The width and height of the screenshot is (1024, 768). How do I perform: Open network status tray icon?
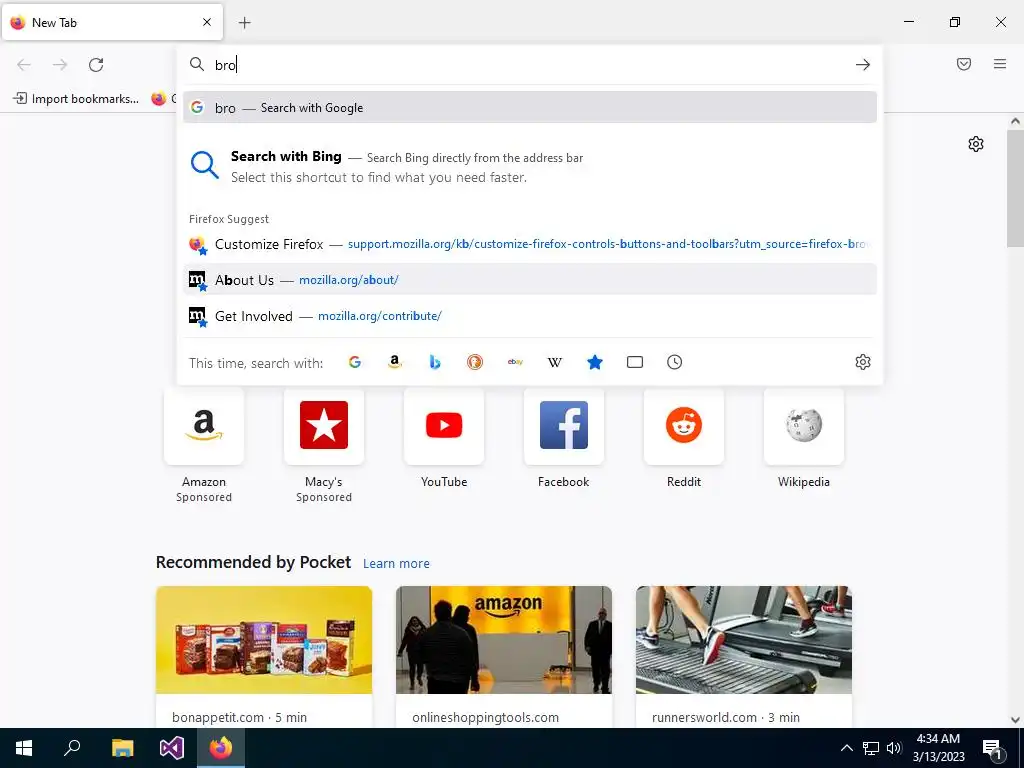871,748
